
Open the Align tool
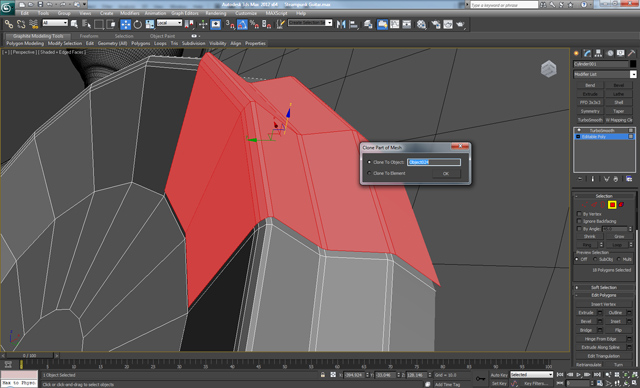[x=353, y=24]
